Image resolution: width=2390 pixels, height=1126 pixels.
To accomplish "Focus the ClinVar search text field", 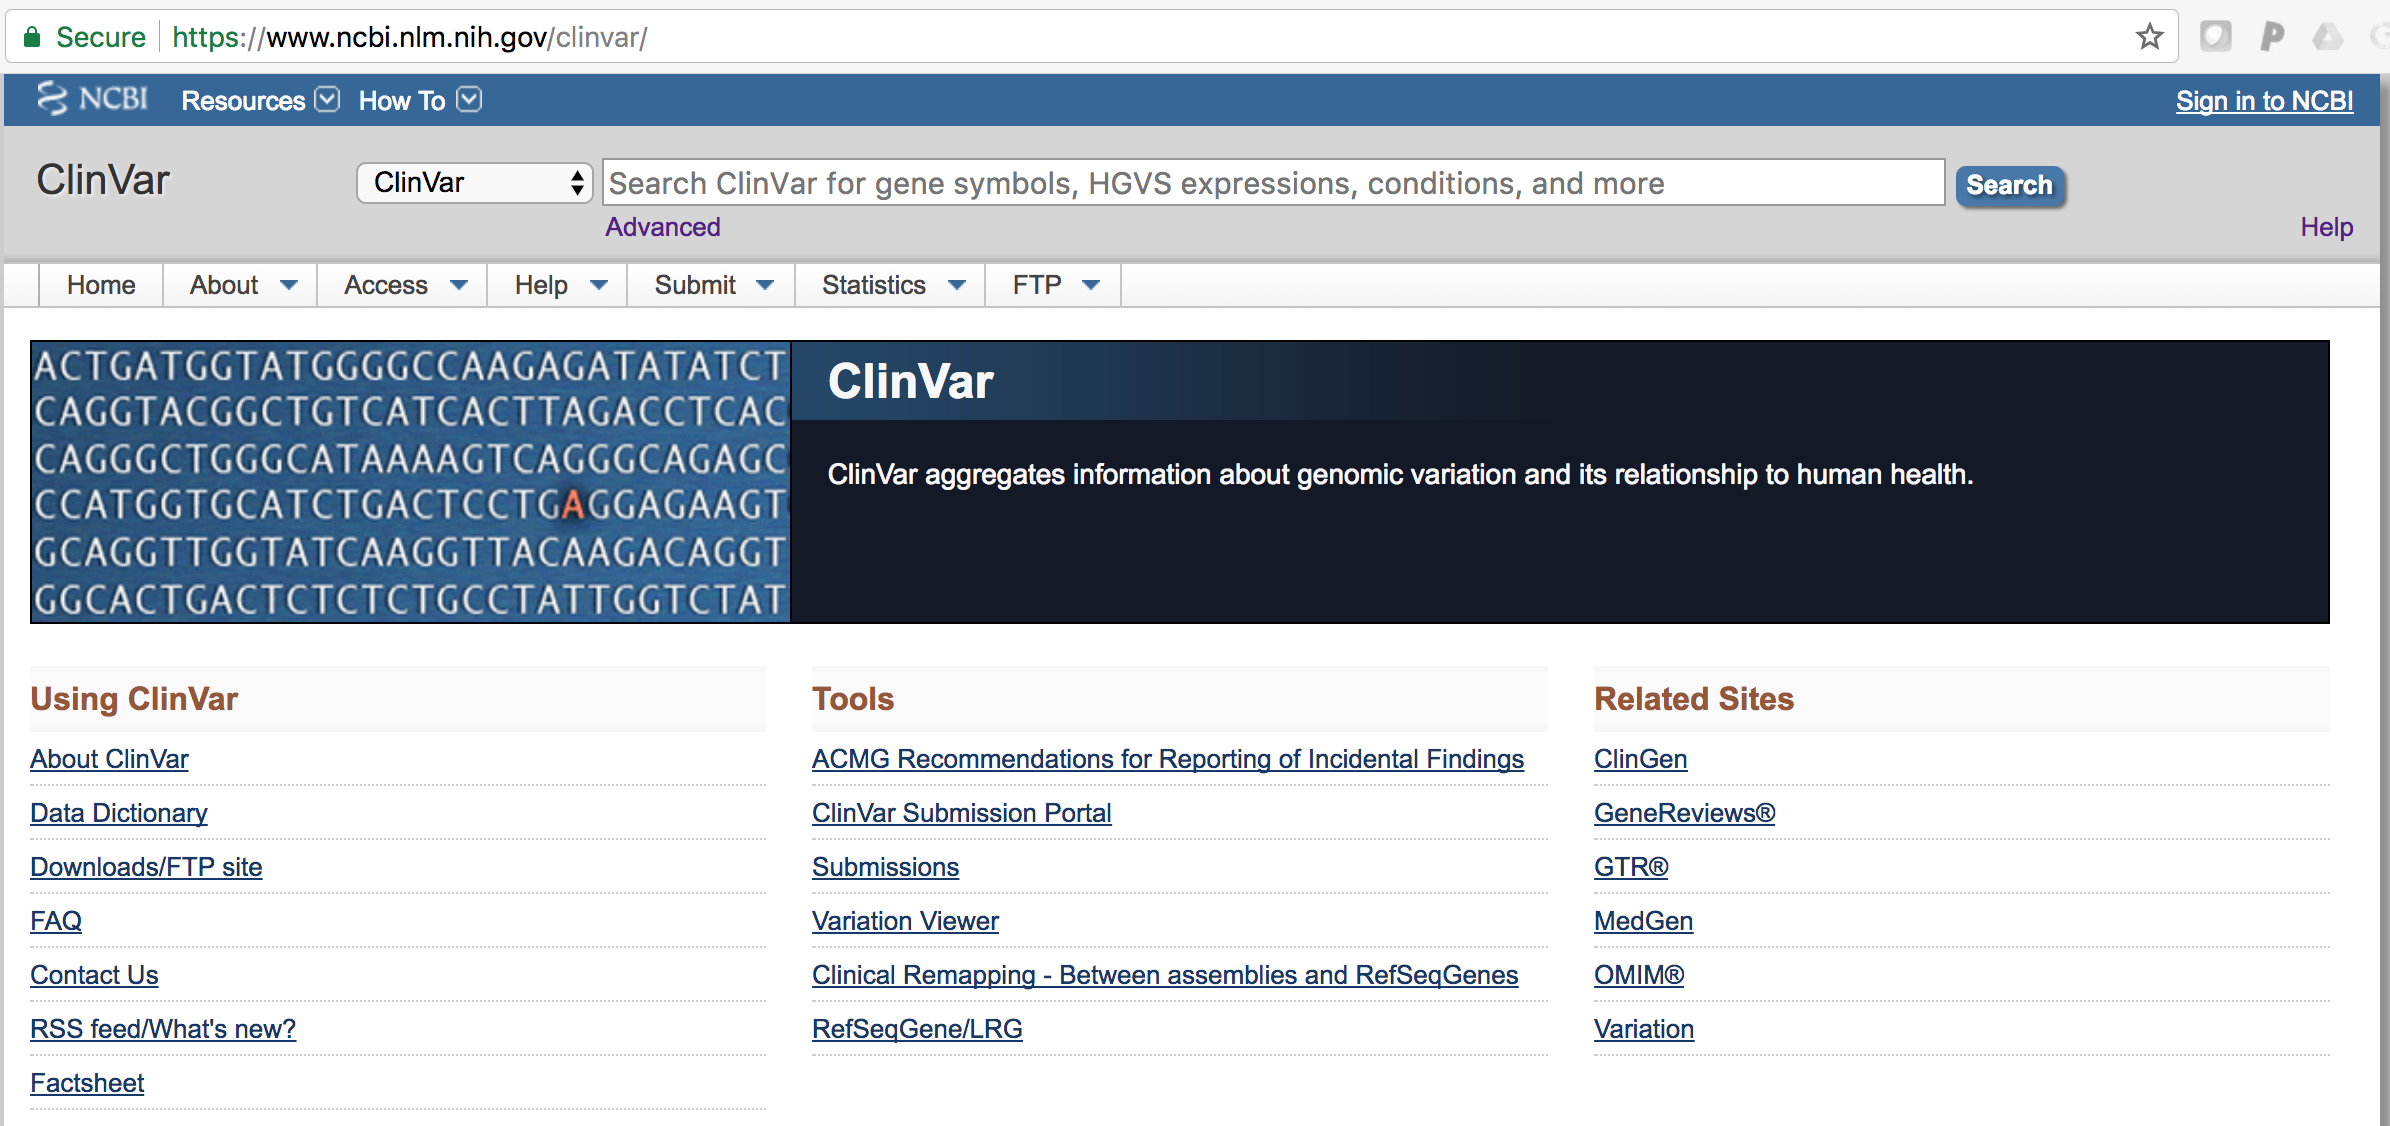I will [x=1273, y=183].
